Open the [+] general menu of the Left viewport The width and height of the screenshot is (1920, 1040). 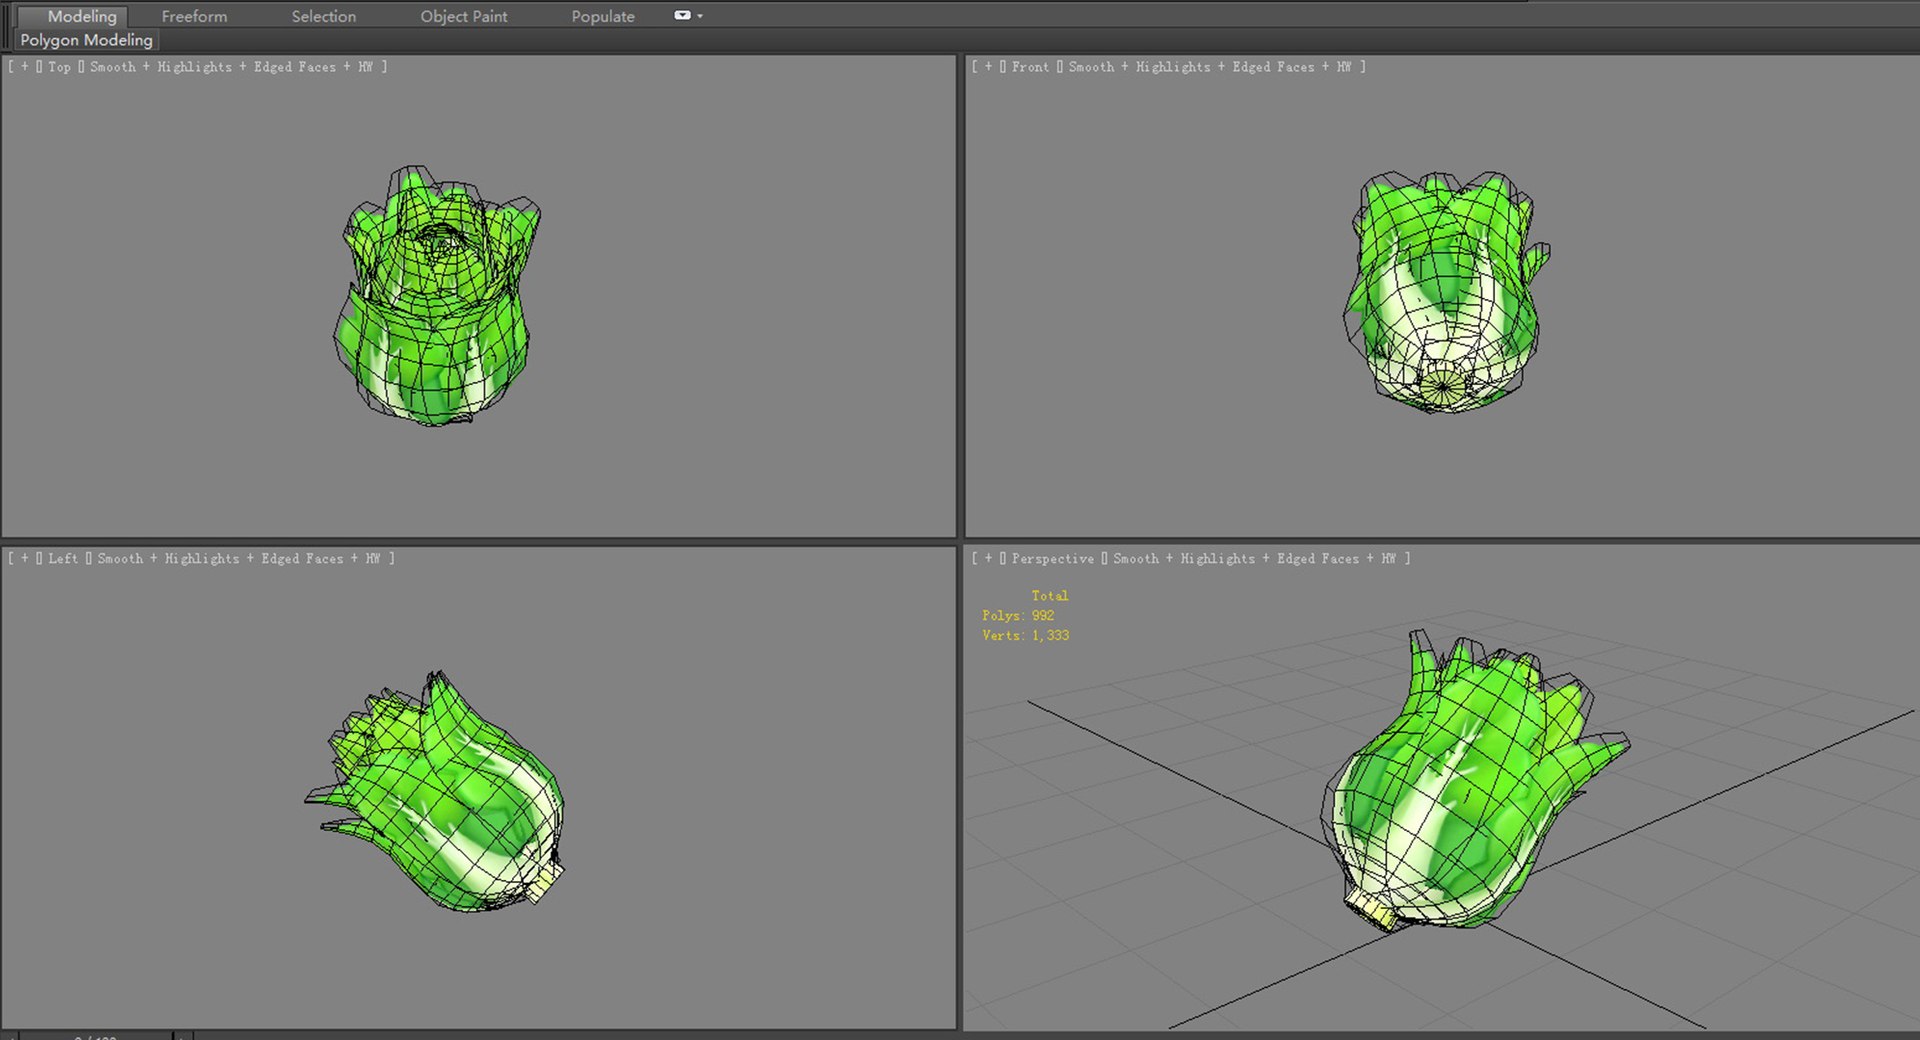(25, 559)
